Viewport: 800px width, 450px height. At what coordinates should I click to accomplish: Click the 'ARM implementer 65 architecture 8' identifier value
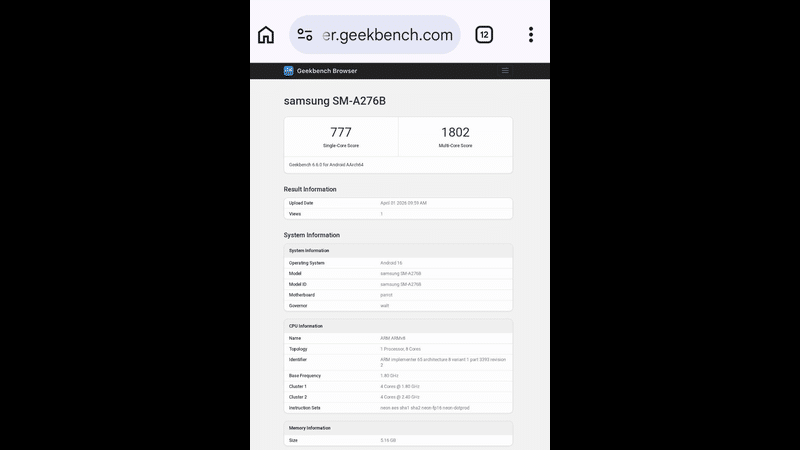[443, 362]
